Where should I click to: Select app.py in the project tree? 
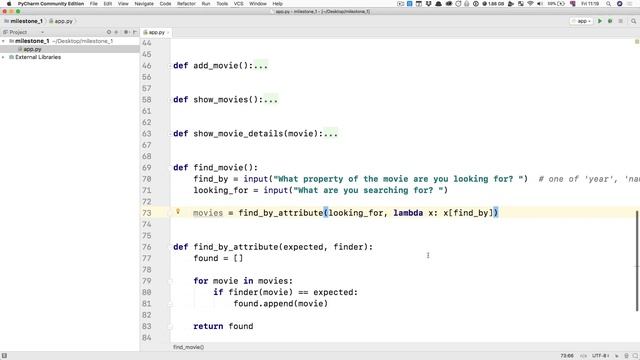pos(32,49)
